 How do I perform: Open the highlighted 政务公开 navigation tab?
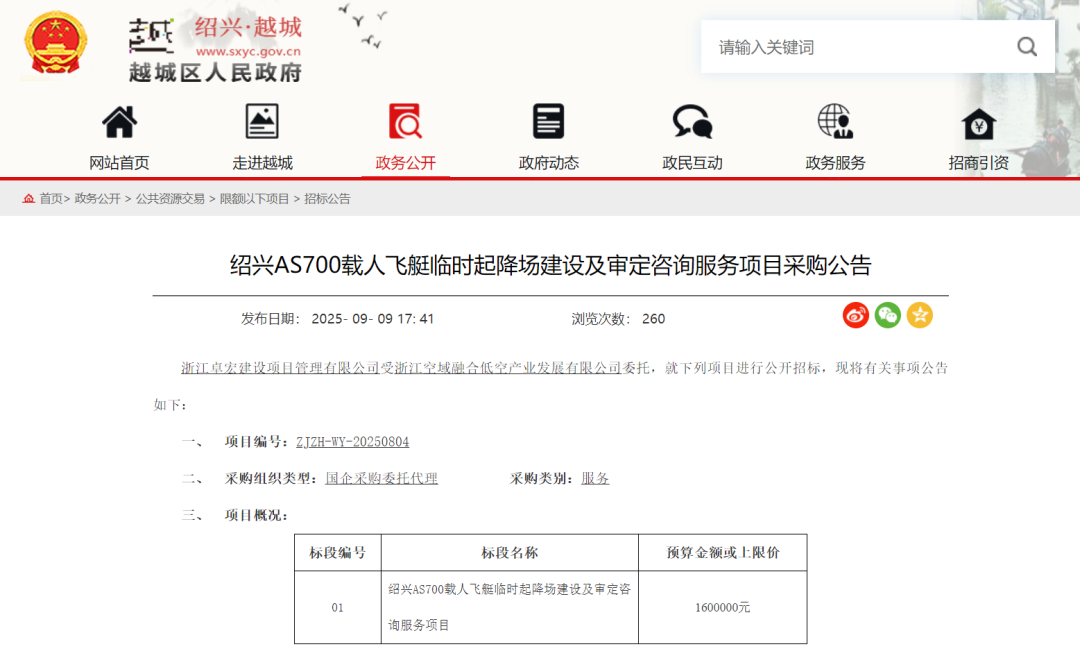[404, 162]
